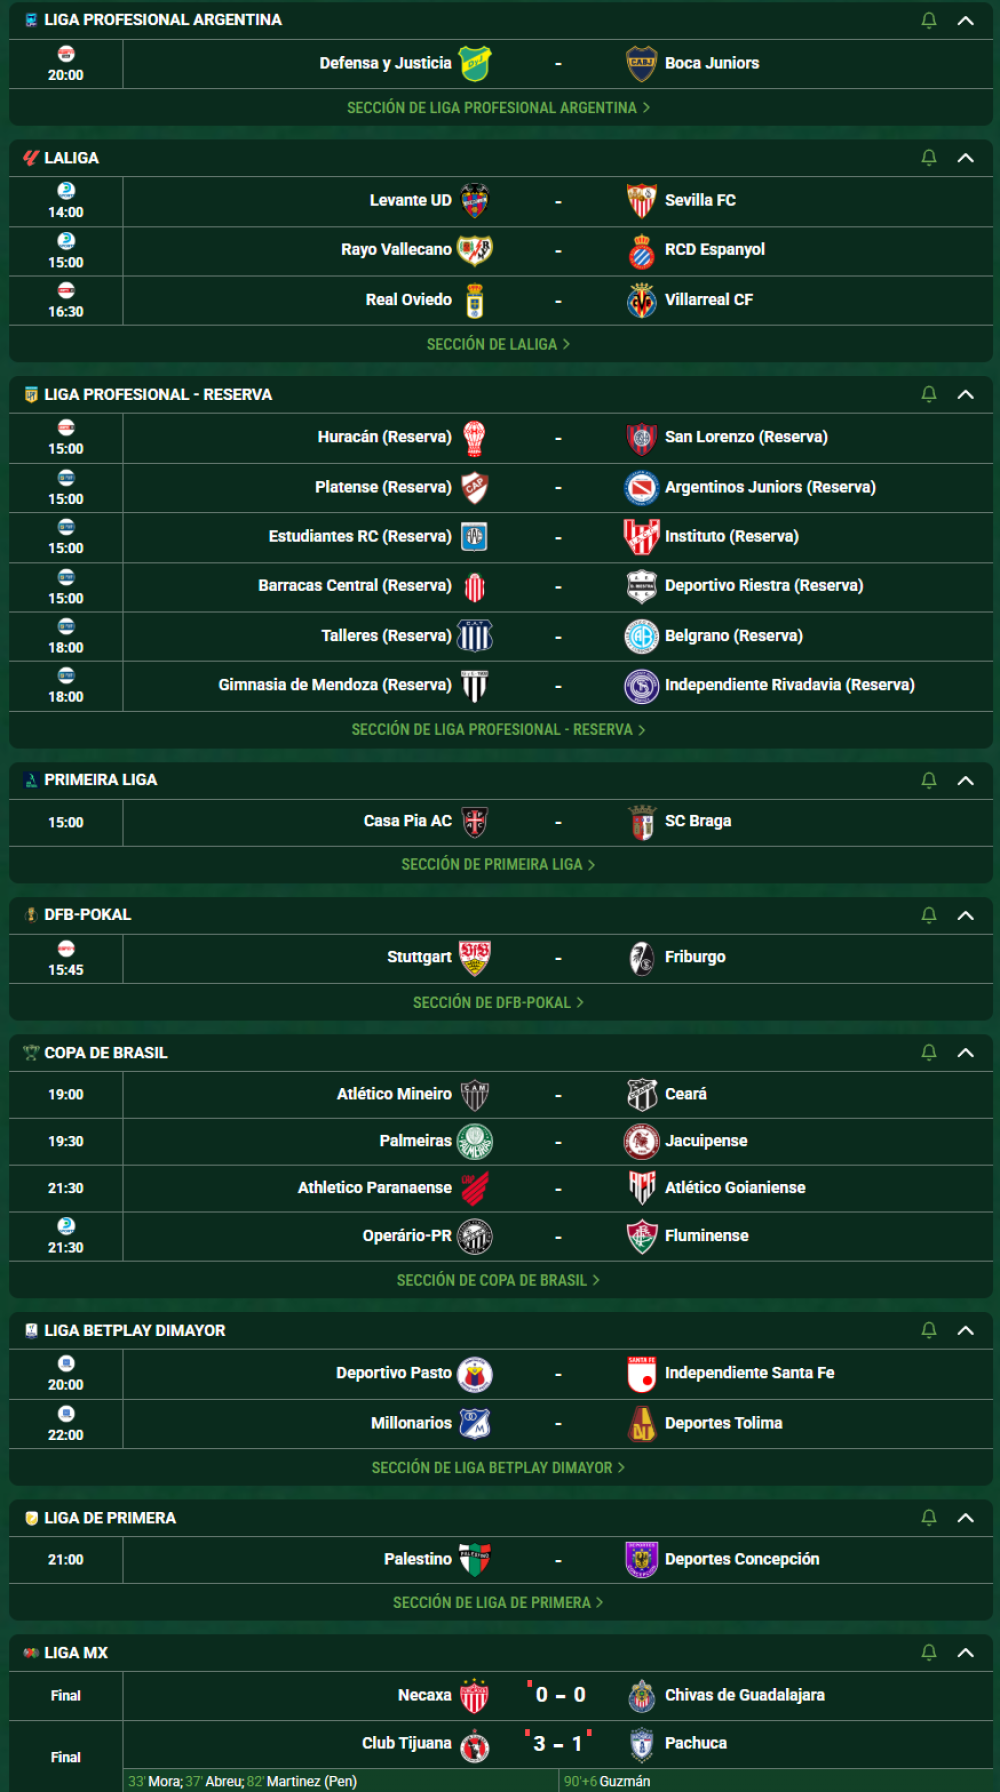Viewport: 1000px width, 1792px height.
Task: Click the Stuttgart club crest
Action: 475,957
